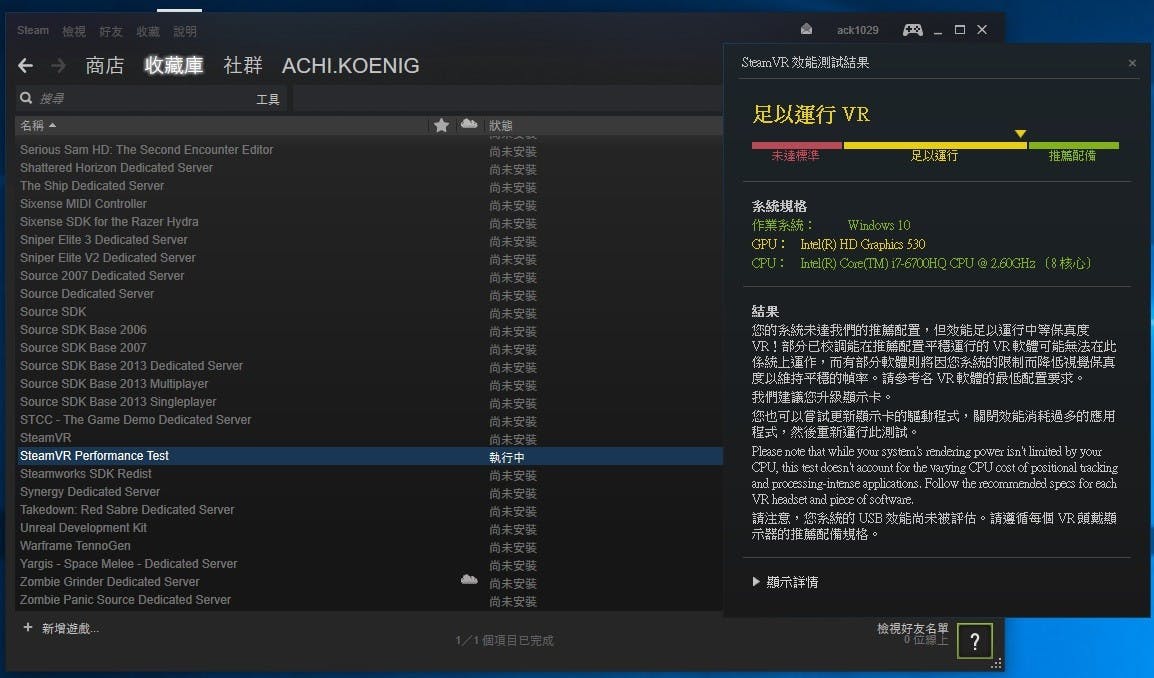Go forward with the right arrow
The width and height of the screenshot is (1154, 678).
59,66
